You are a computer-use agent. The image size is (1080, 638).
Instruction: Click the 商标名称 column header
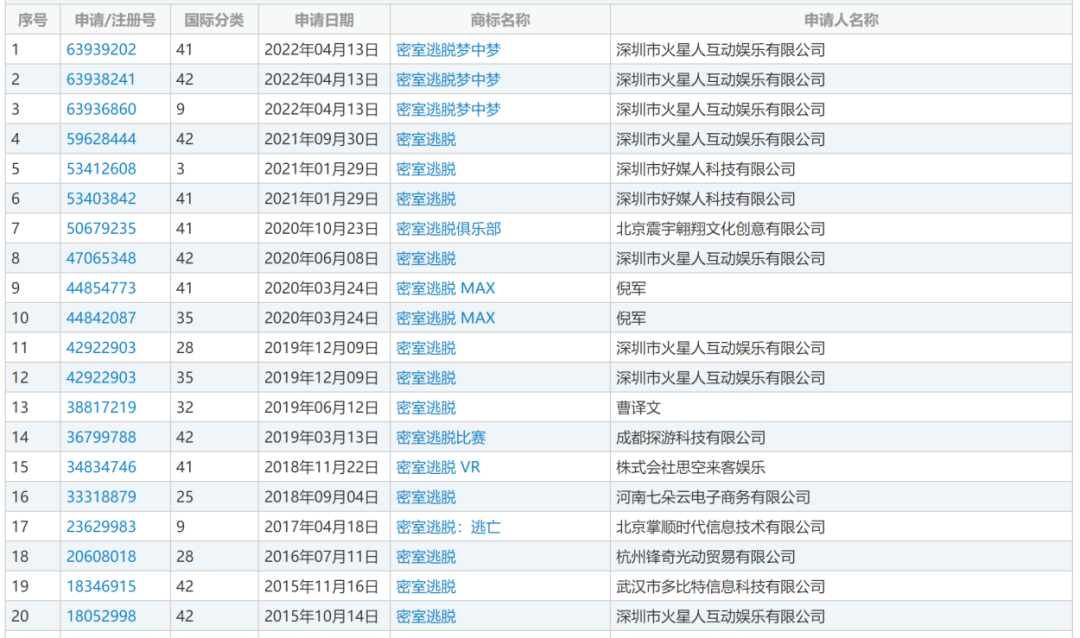pyautogui.click(x=500, y=20)
